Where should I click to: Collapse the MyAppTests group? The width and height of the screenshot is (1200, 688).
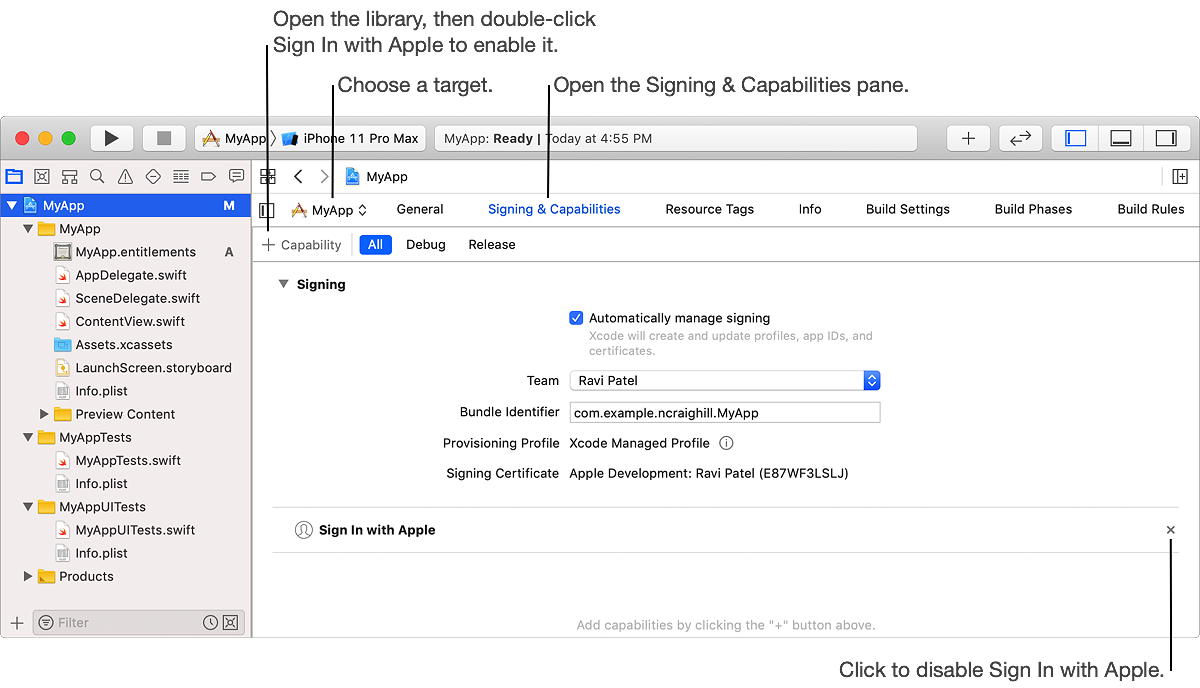coord(28,437)
